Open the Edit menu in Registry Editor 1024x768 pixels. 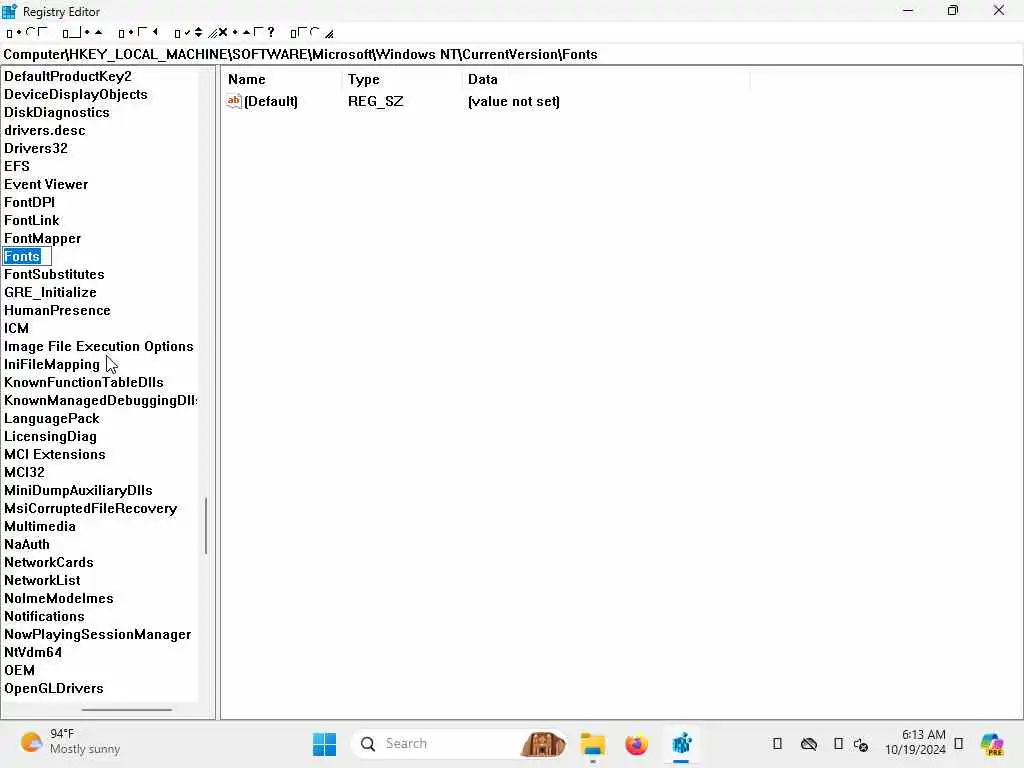82,33
